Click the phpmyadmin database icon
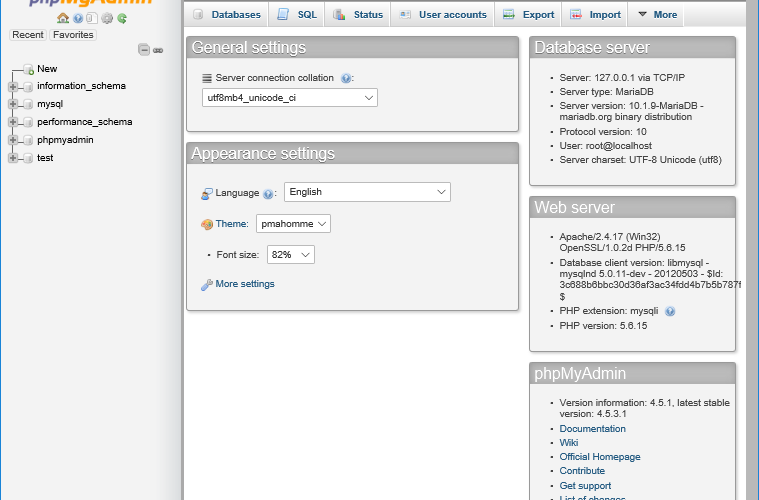Viewport: 759px width, 500px height. [28, 140]
